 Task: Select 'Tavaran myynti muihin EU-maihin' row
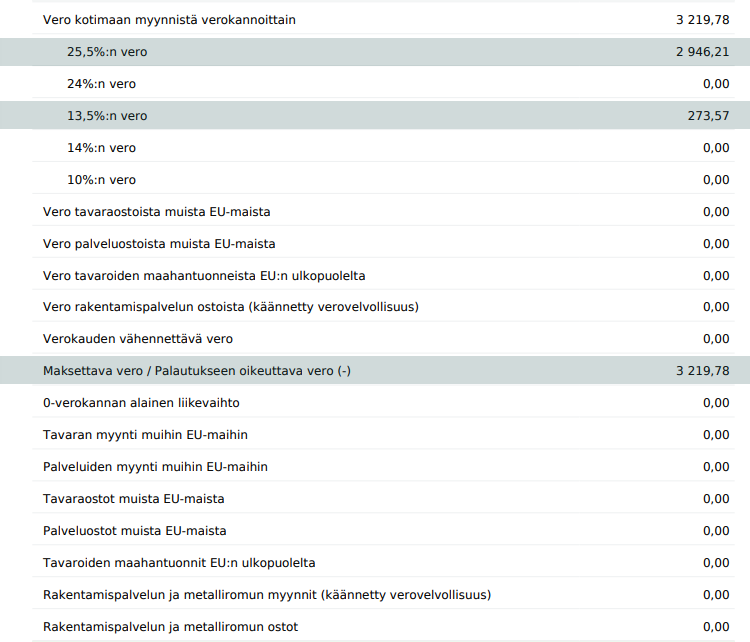(145, 435)
